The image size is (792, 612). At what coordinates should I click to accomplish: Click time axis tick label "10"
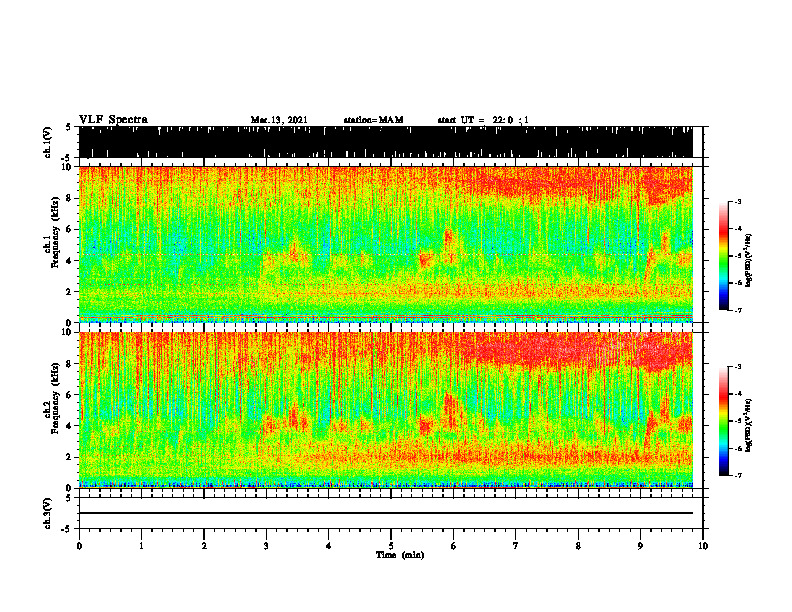point(703,546)
